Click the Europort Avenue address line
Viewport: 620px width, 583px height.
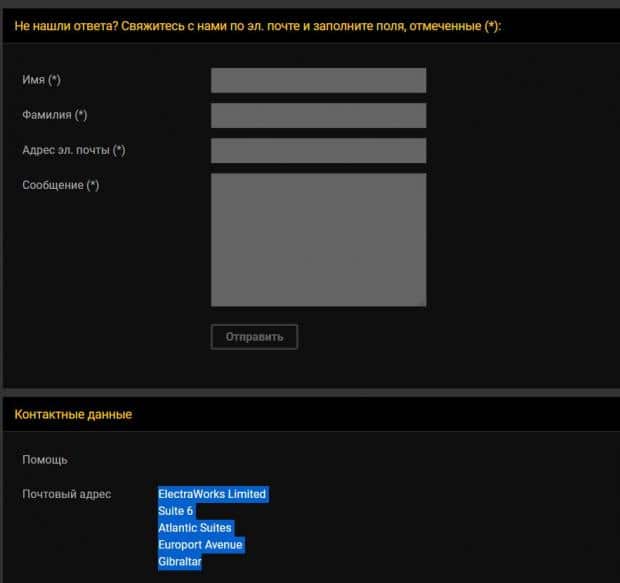click(200, 545)
